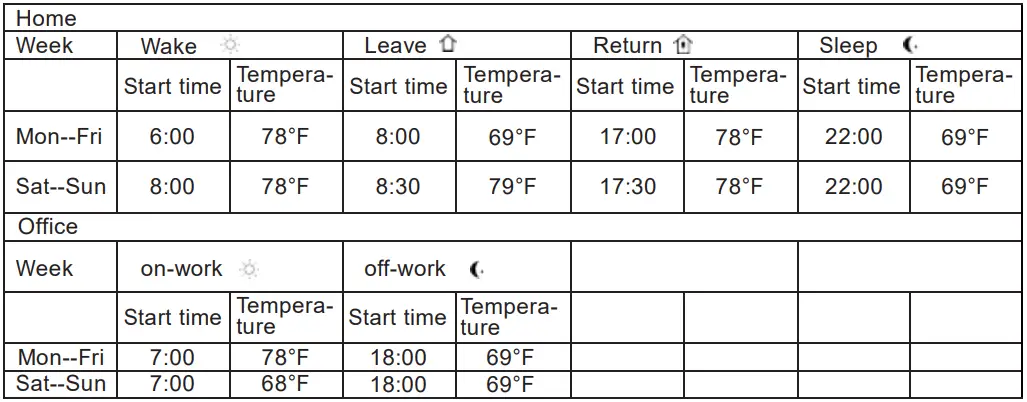The height and width of the screenshot is (402, 1027).
Task: Click the Office Mon--Fri off-work time 18:00
Action: 398,358
